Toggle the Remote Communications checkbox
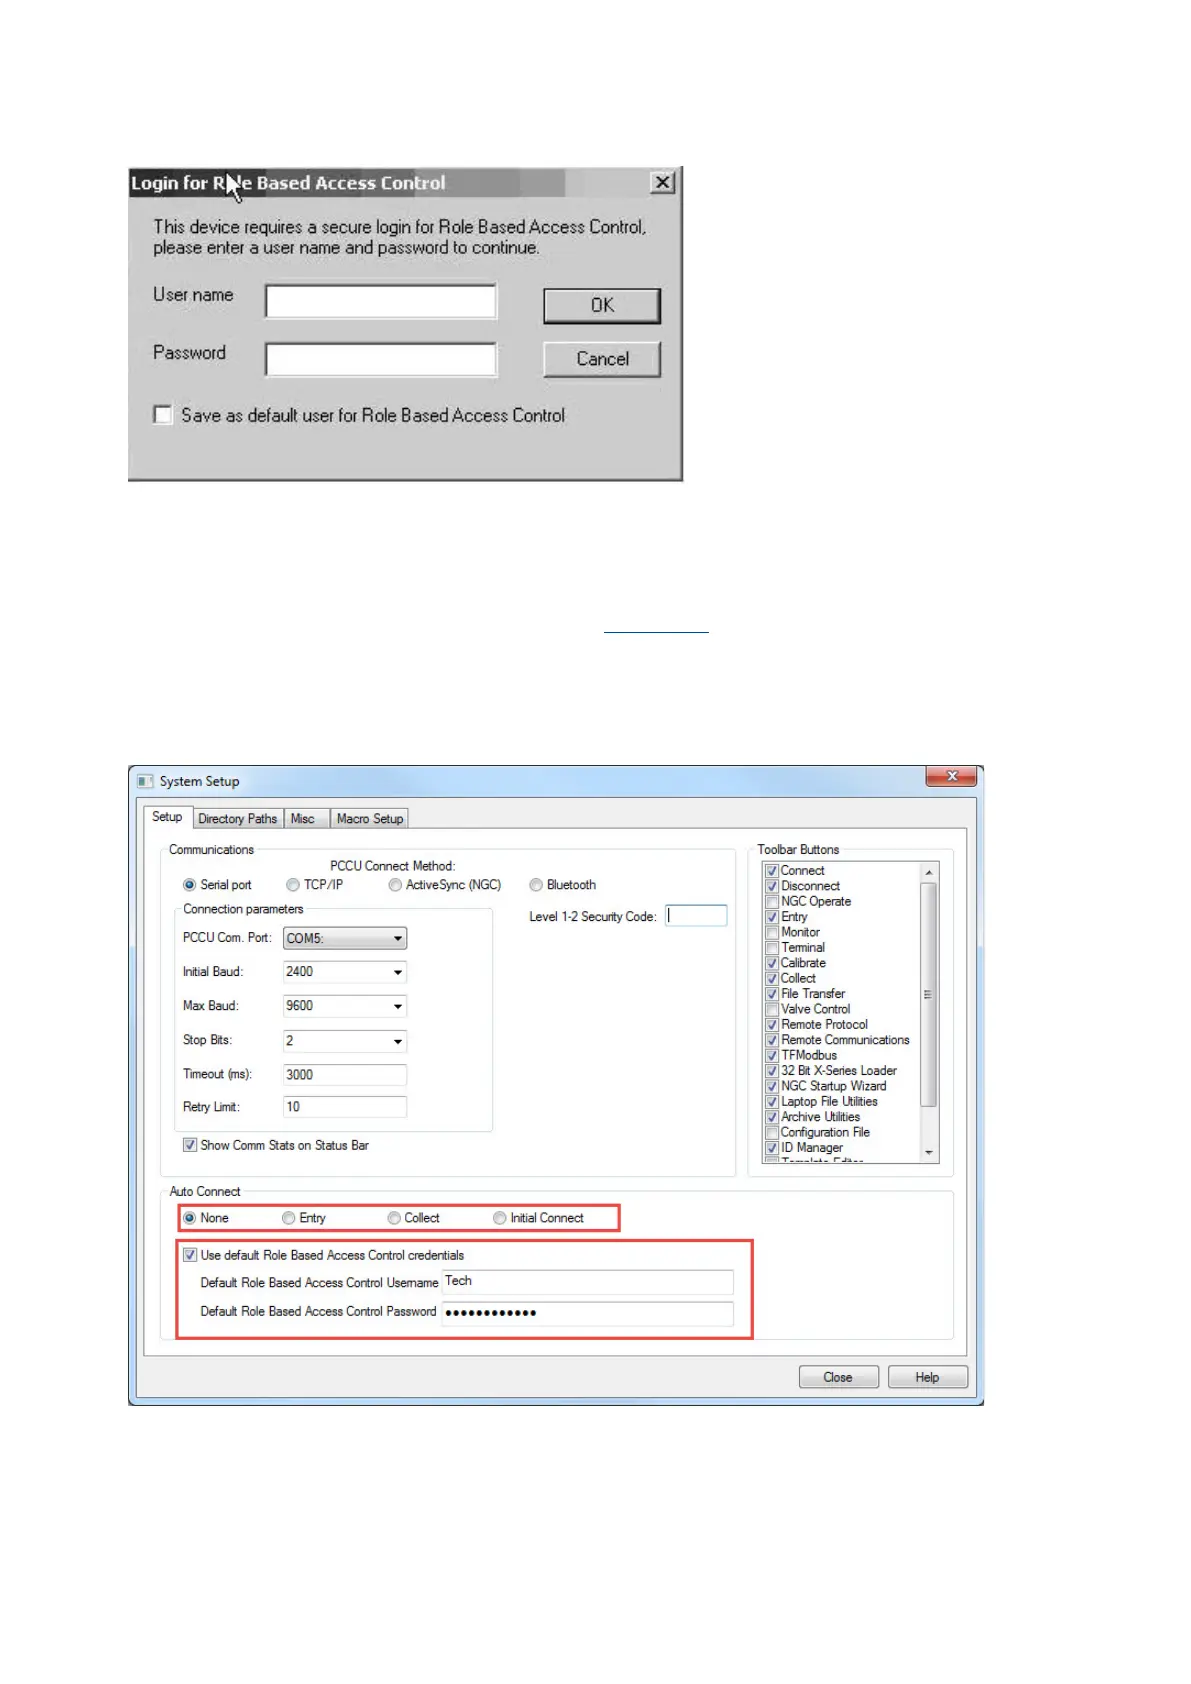Image resolution: width=1191 pixels, height=1684 pixels. [772, 1040]
